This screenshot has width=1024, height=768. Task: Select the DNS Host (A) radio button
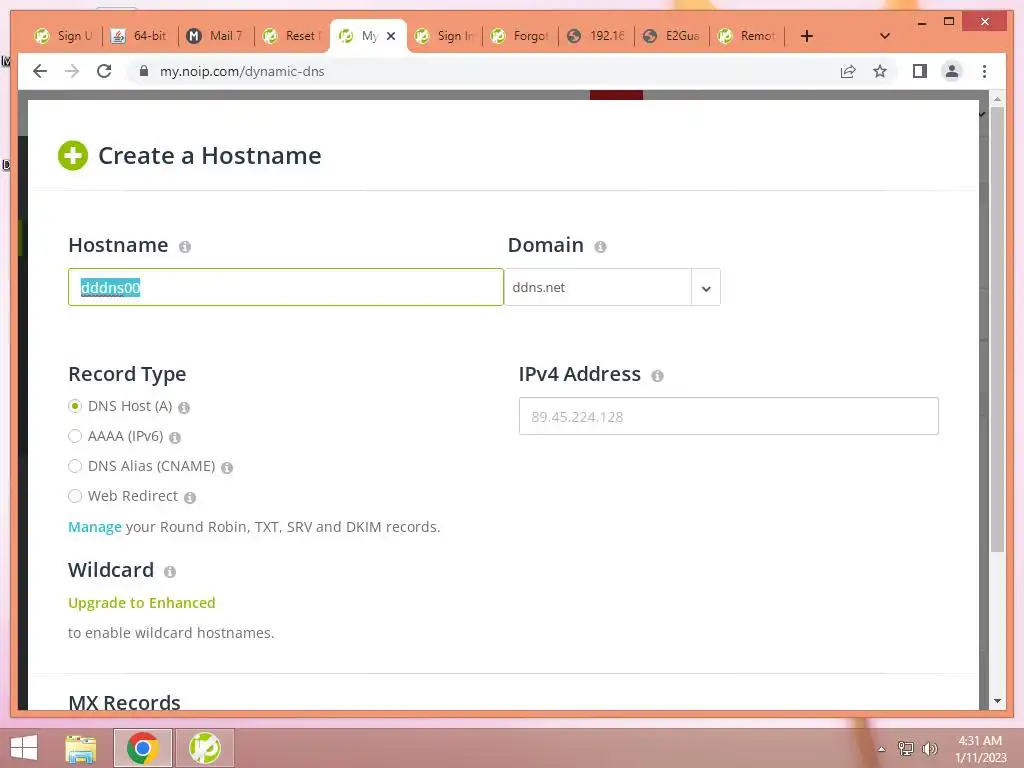[x=75, y=406]
